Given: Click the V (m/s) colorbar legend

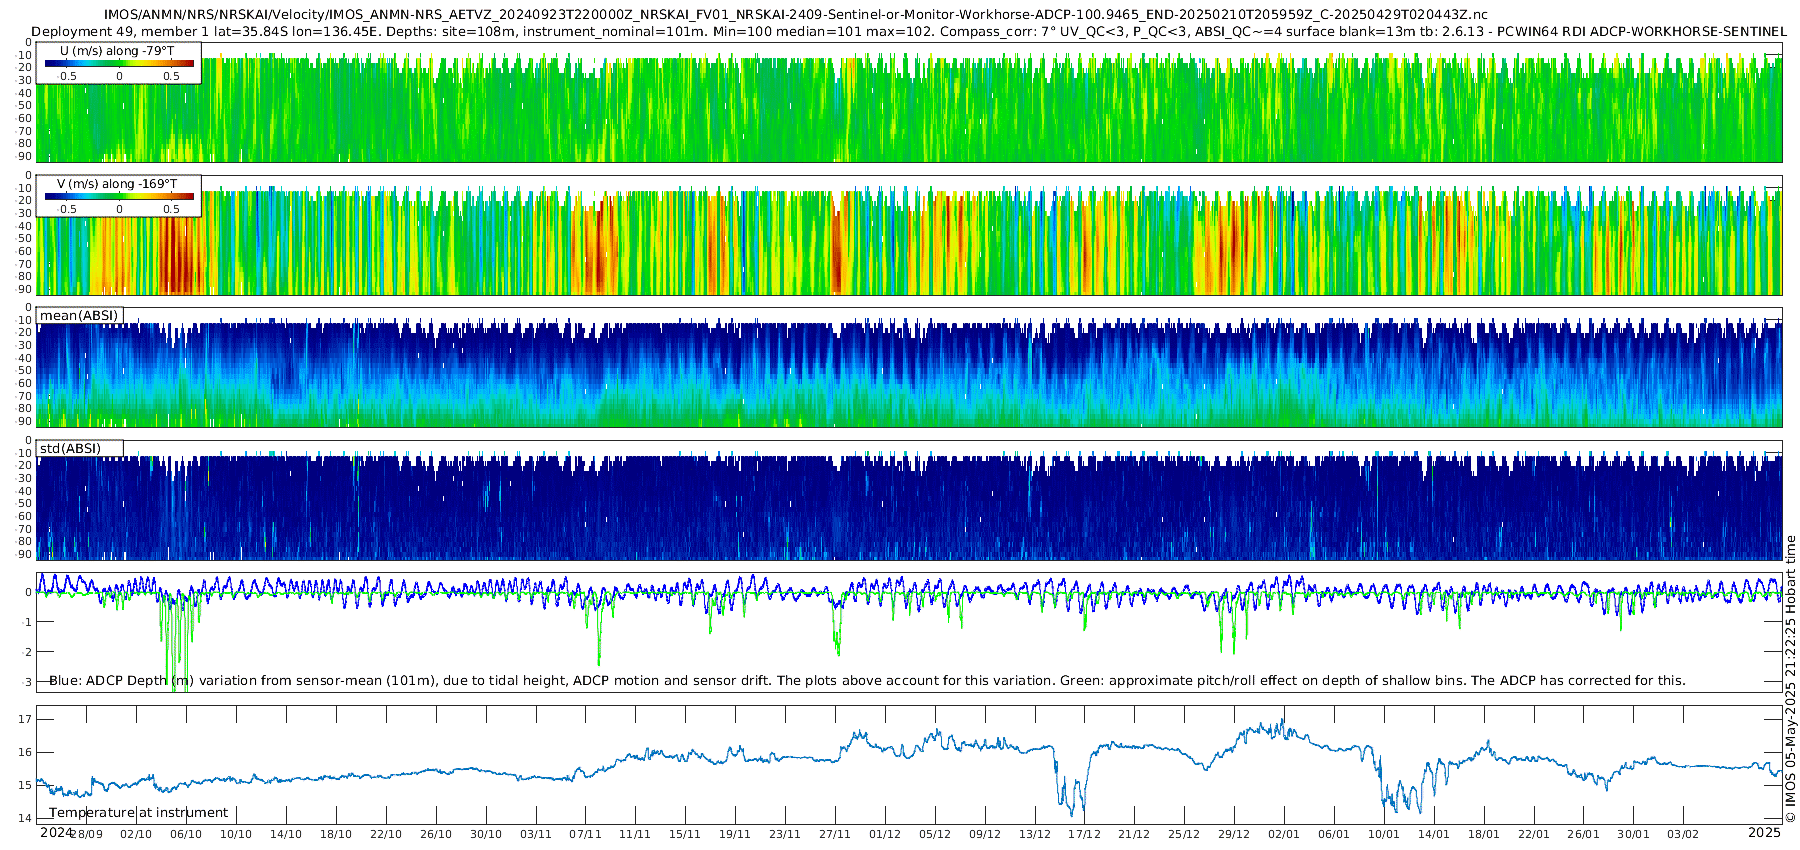Looking at the screenshot, I should 119,196.
